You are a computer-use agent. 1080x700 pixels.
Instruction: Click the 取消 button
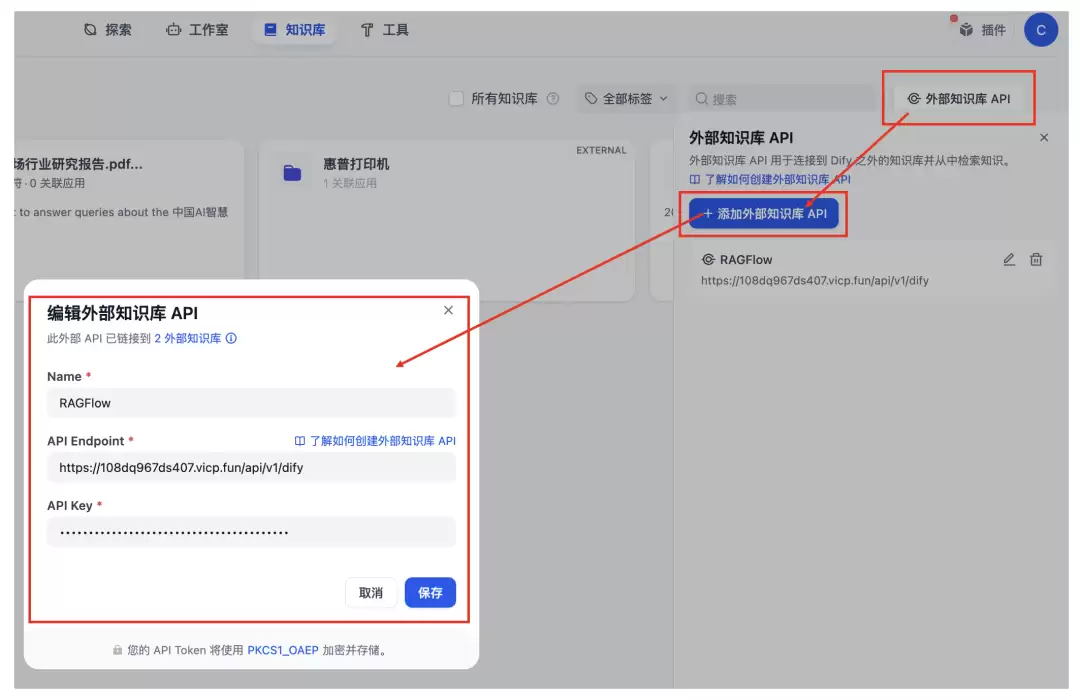pos(371,593)
